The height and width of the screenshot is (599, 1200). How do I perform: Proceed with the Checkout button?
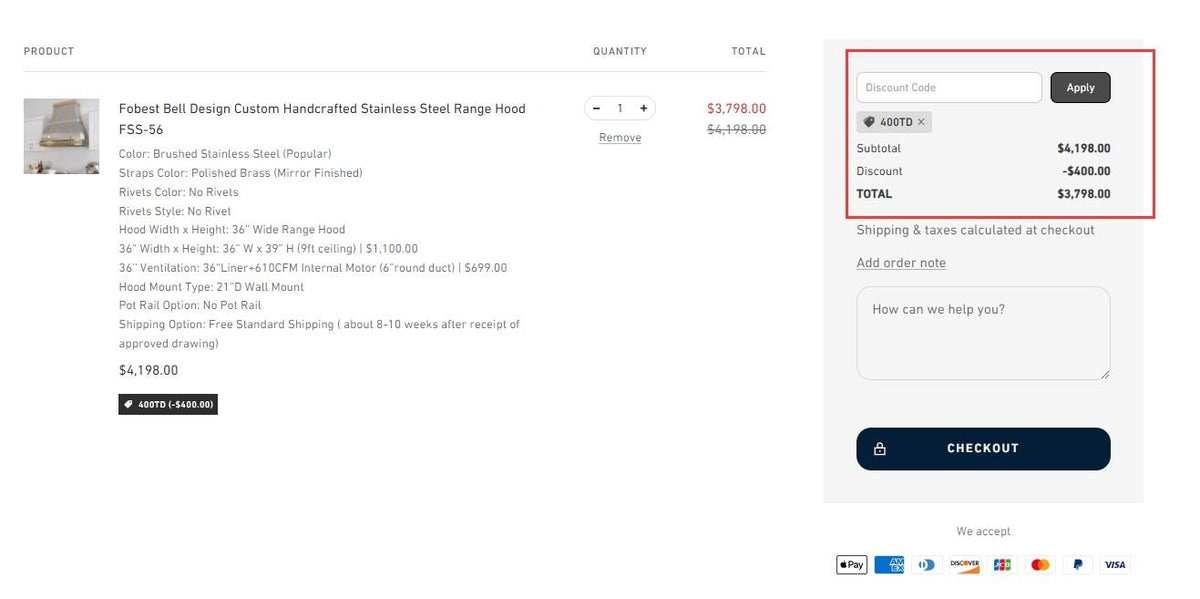[x=983, y=449]
